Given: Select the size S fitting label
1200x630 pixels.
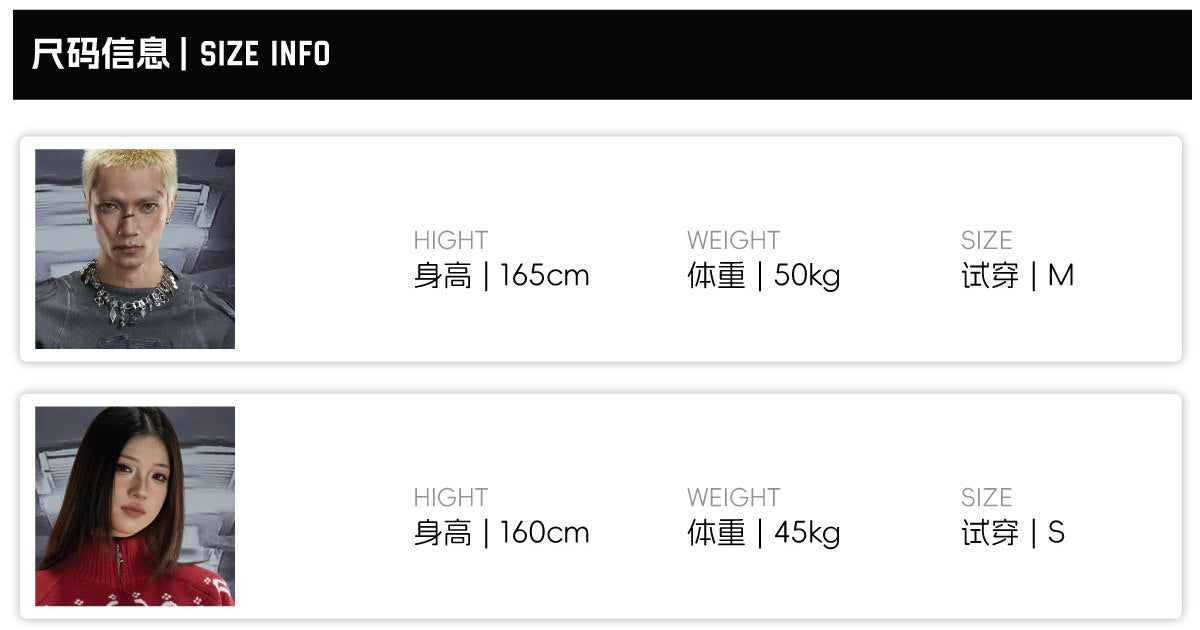Looking at the screenshot, I should pyautogui.click(x=1013, y=532).
